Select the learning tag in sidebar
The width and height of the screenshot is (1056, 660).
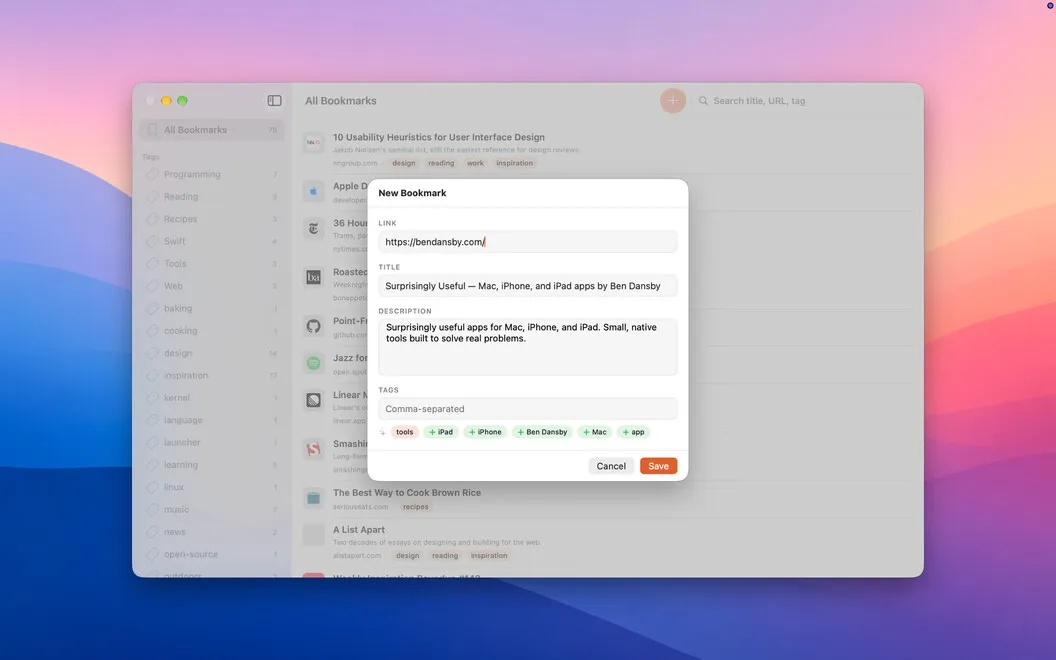point(211,465)
